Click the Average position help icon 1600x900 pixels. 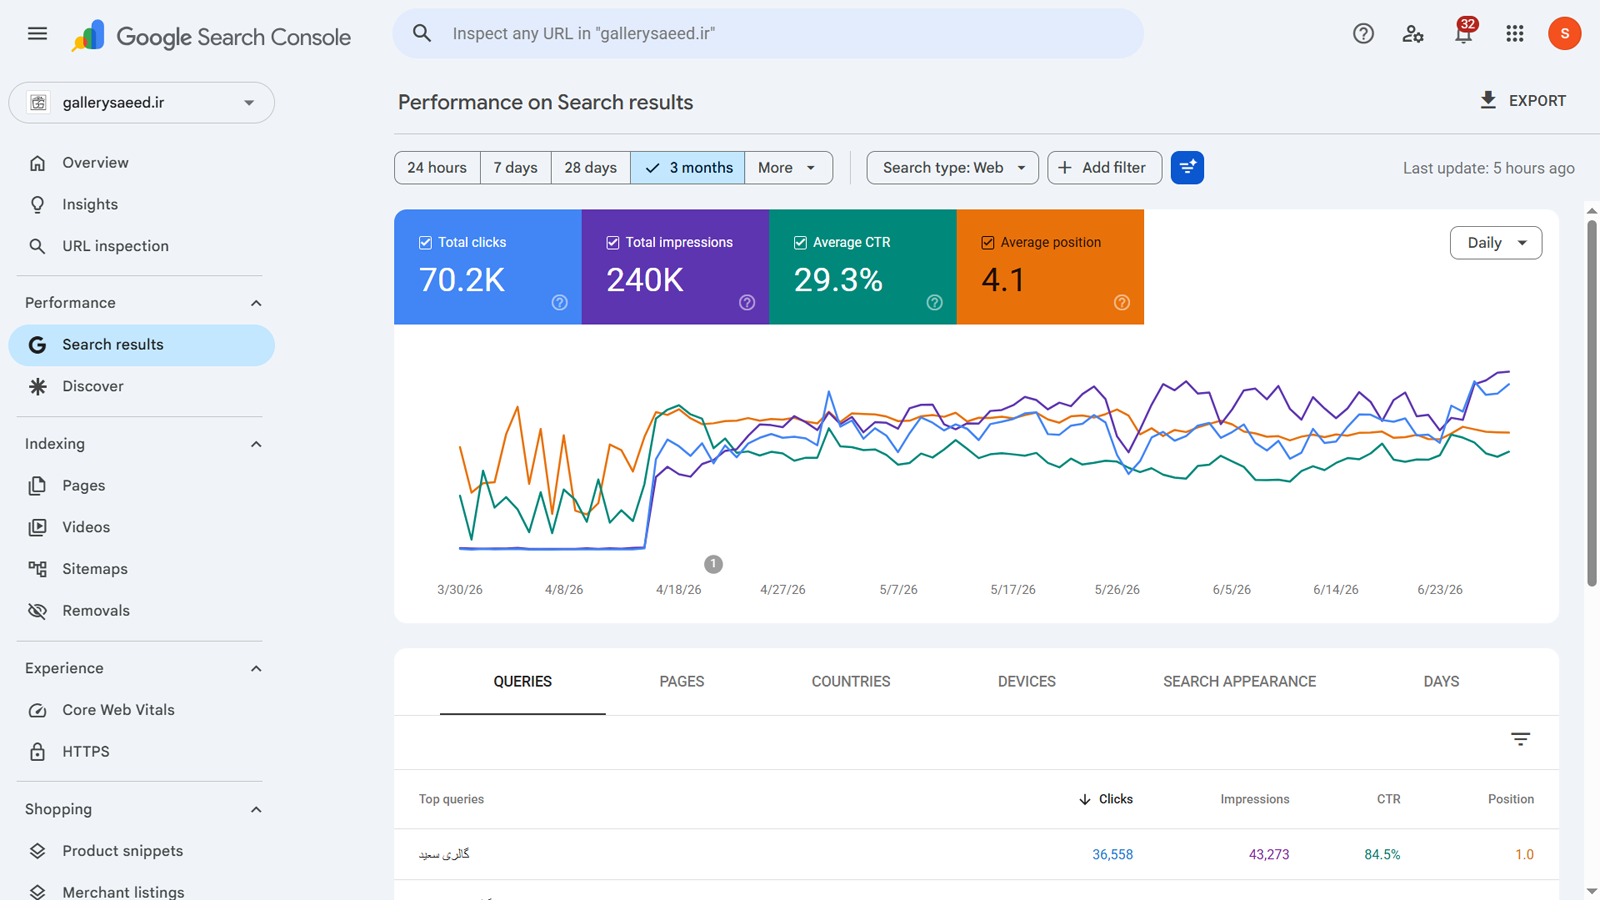click(x=1122, y=302)
